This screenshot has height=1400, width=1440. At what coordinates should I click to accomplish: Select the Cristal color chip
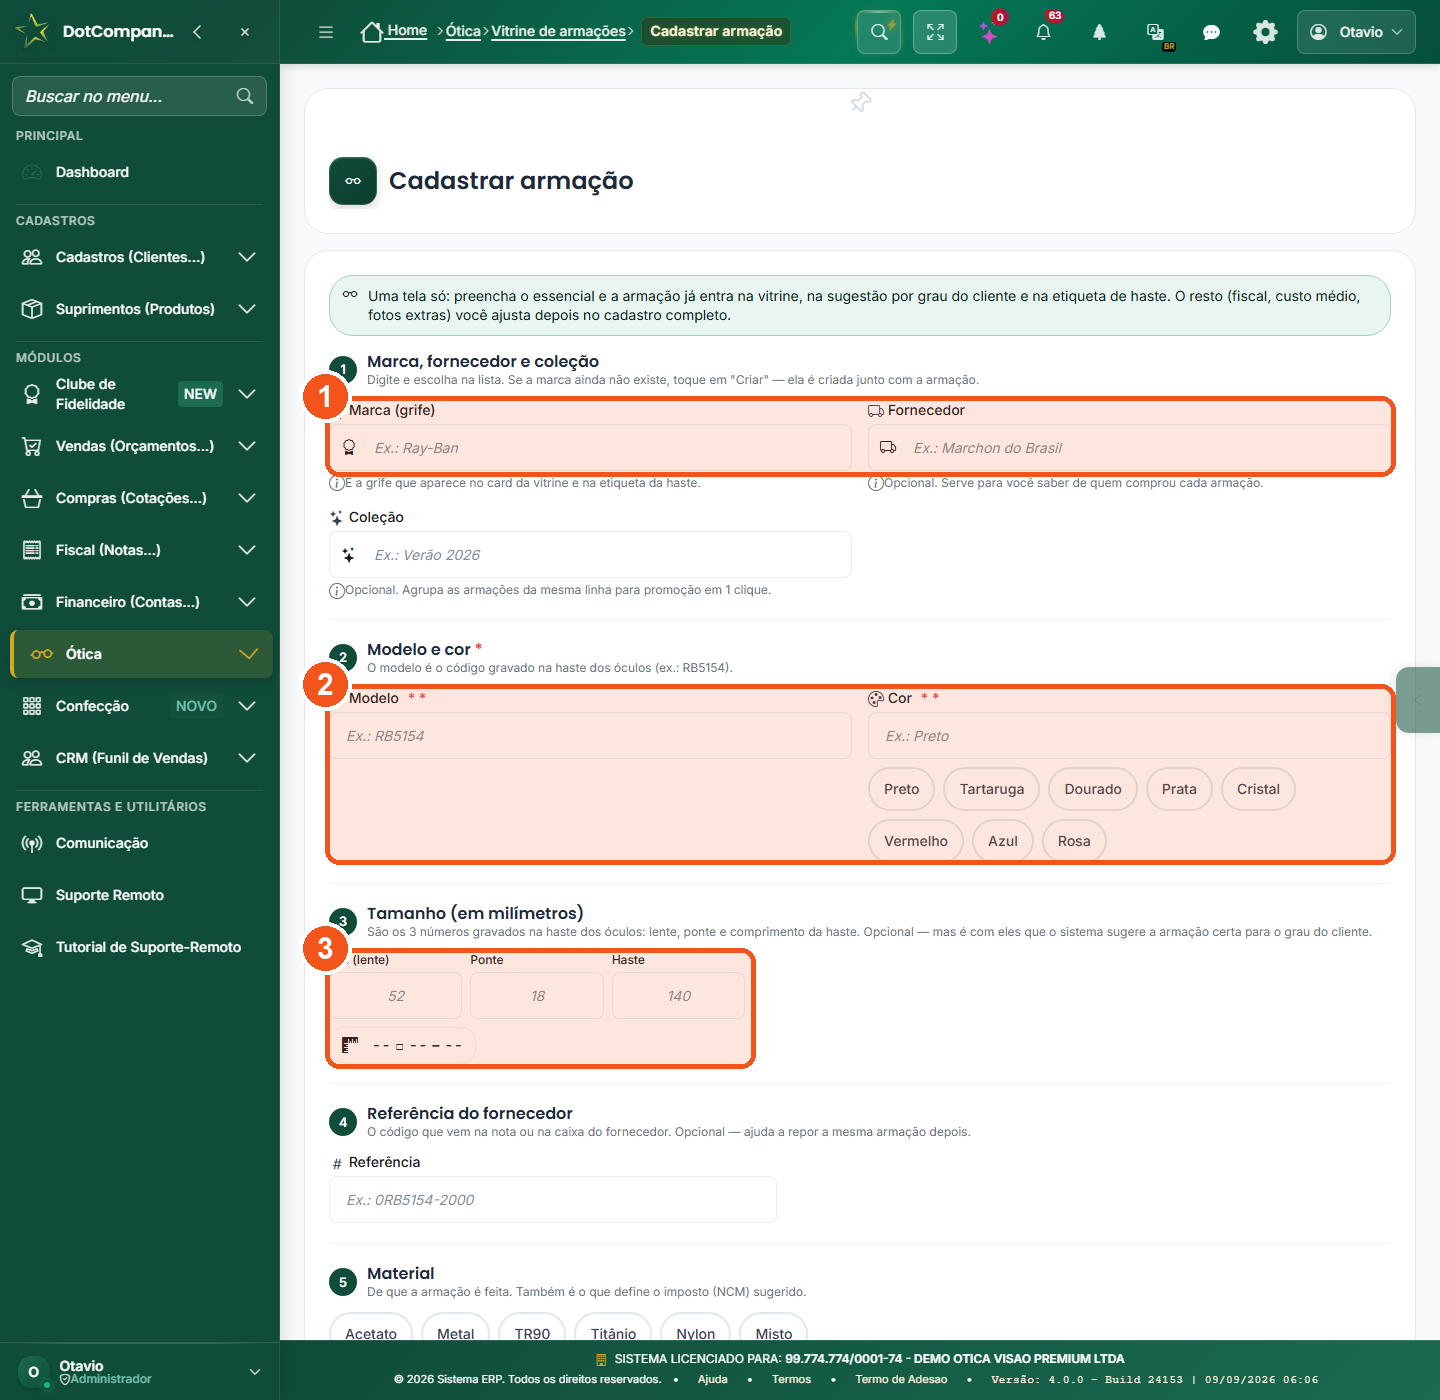click(1258, 789)
